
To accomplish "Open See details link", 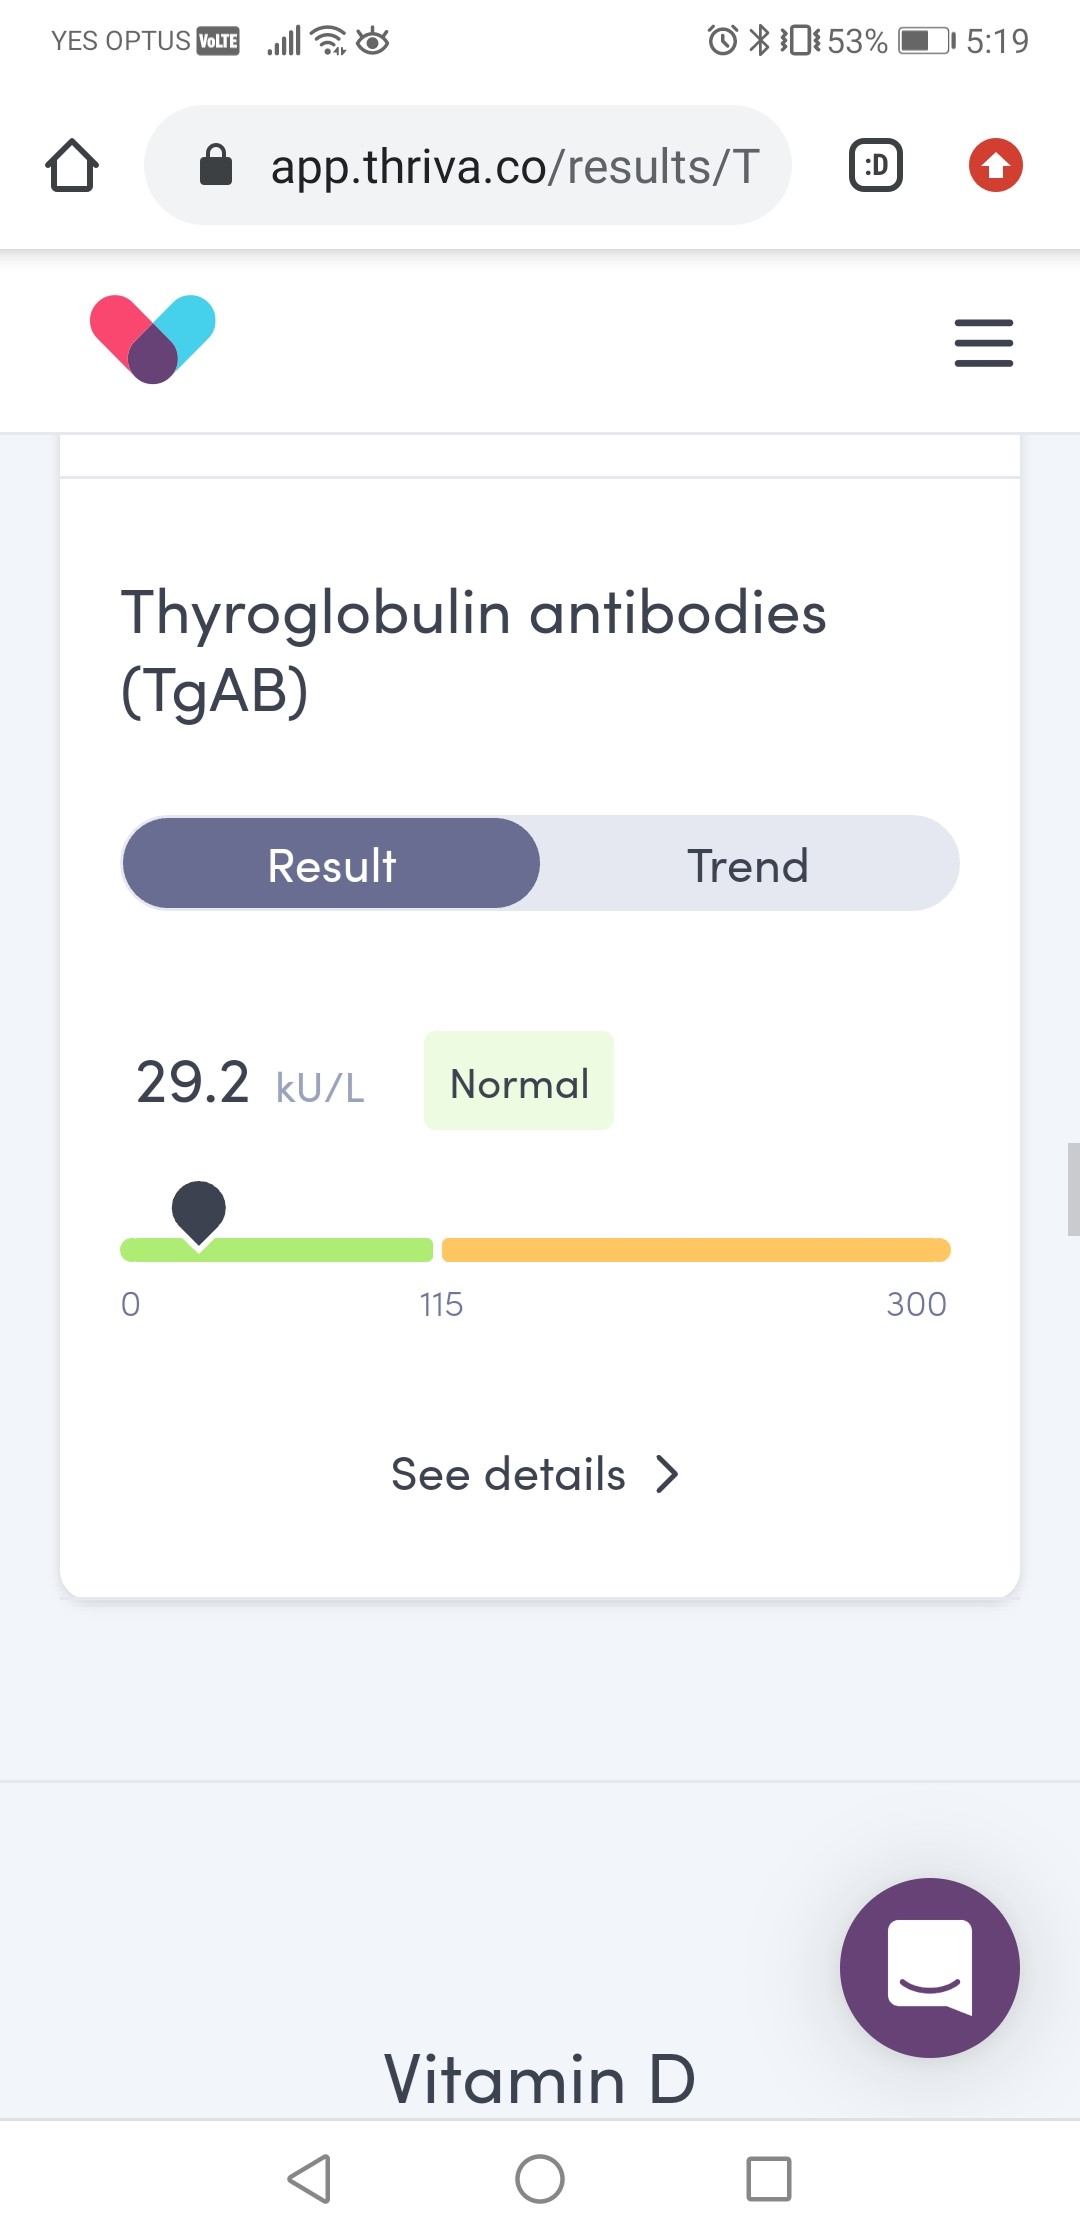I will click(x=508, y=1474).
